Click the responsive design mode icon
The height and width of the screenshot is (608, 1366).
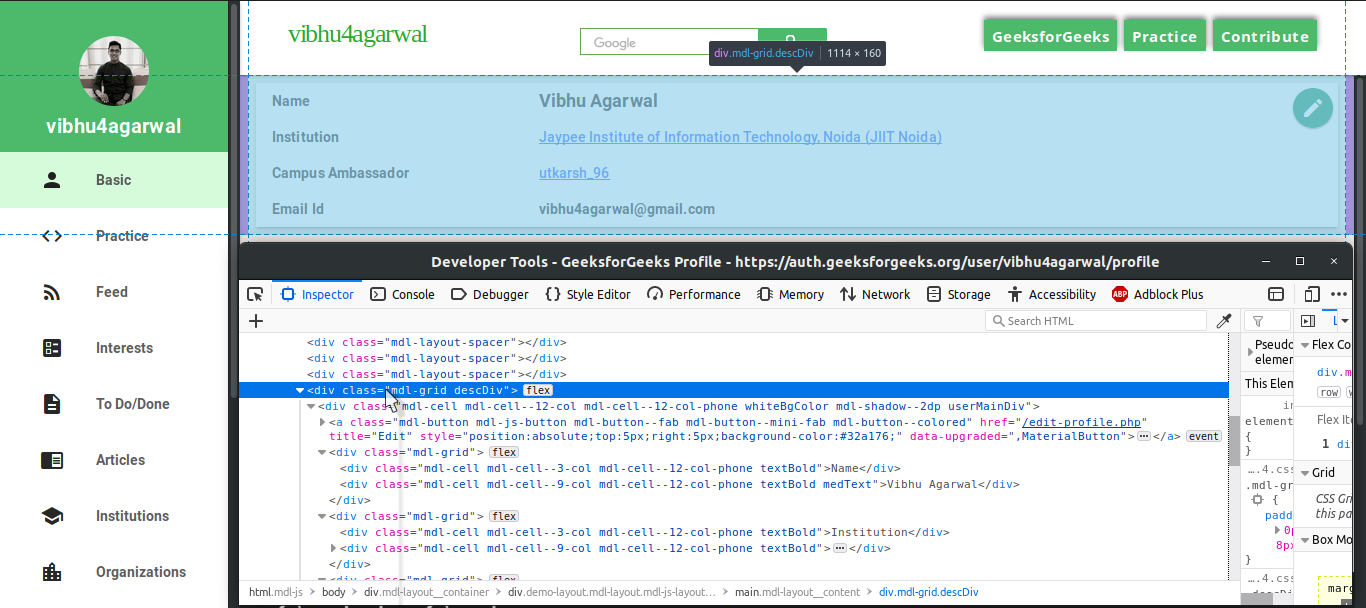pos(1312,294)
